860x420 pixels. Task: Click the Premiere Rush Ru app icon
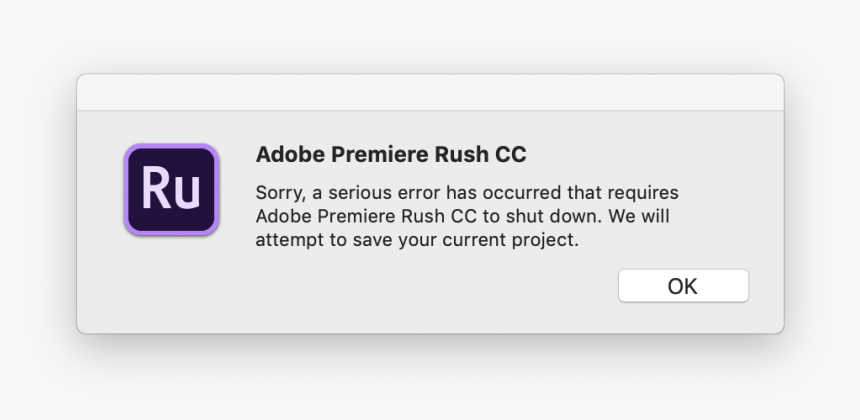(x=171, y=189)
